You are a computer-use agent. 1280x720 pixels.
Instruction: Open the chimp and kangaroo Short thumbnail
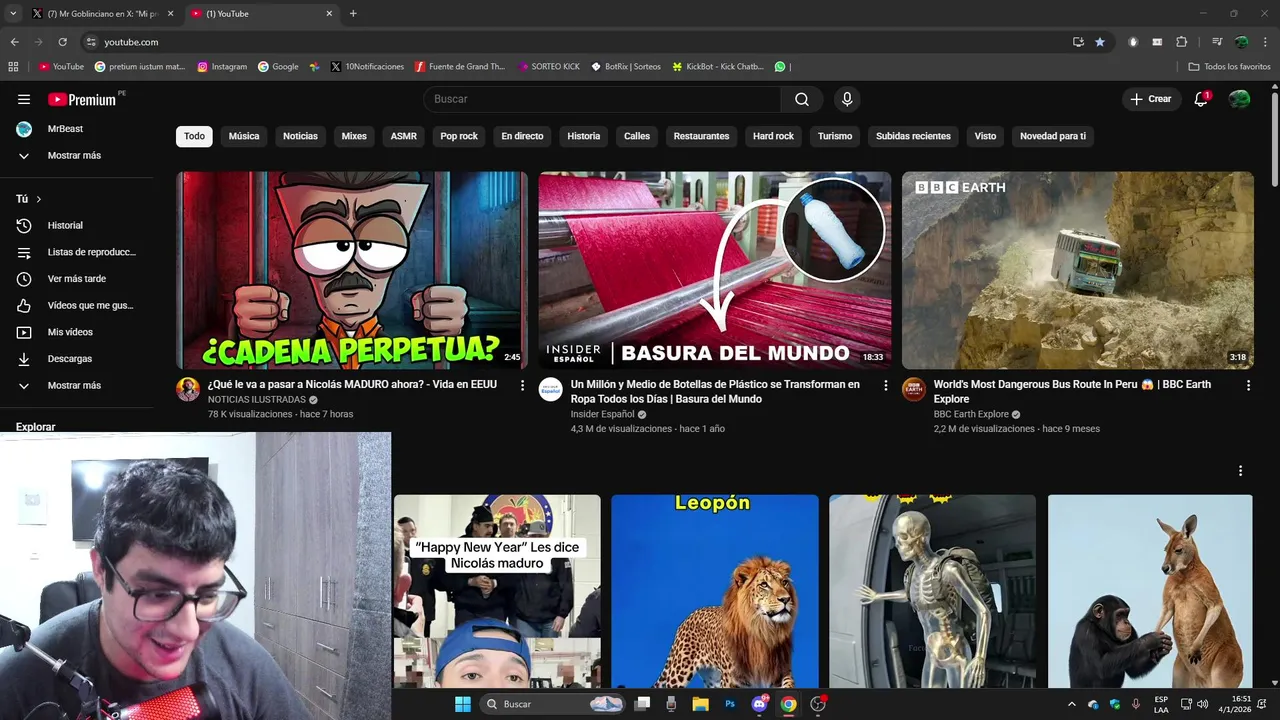(x=1150, y=591)
